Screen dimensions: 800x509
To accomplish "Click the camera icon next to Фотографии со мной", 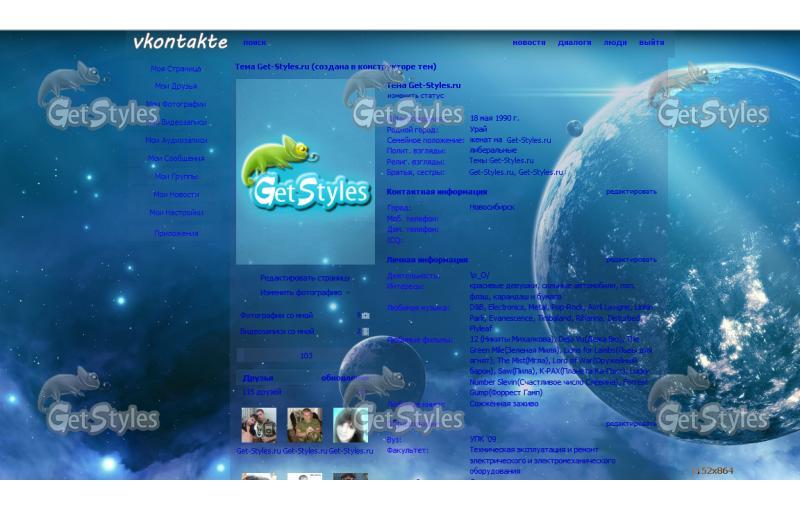I will pyautogui.click(x=364, y=316).
